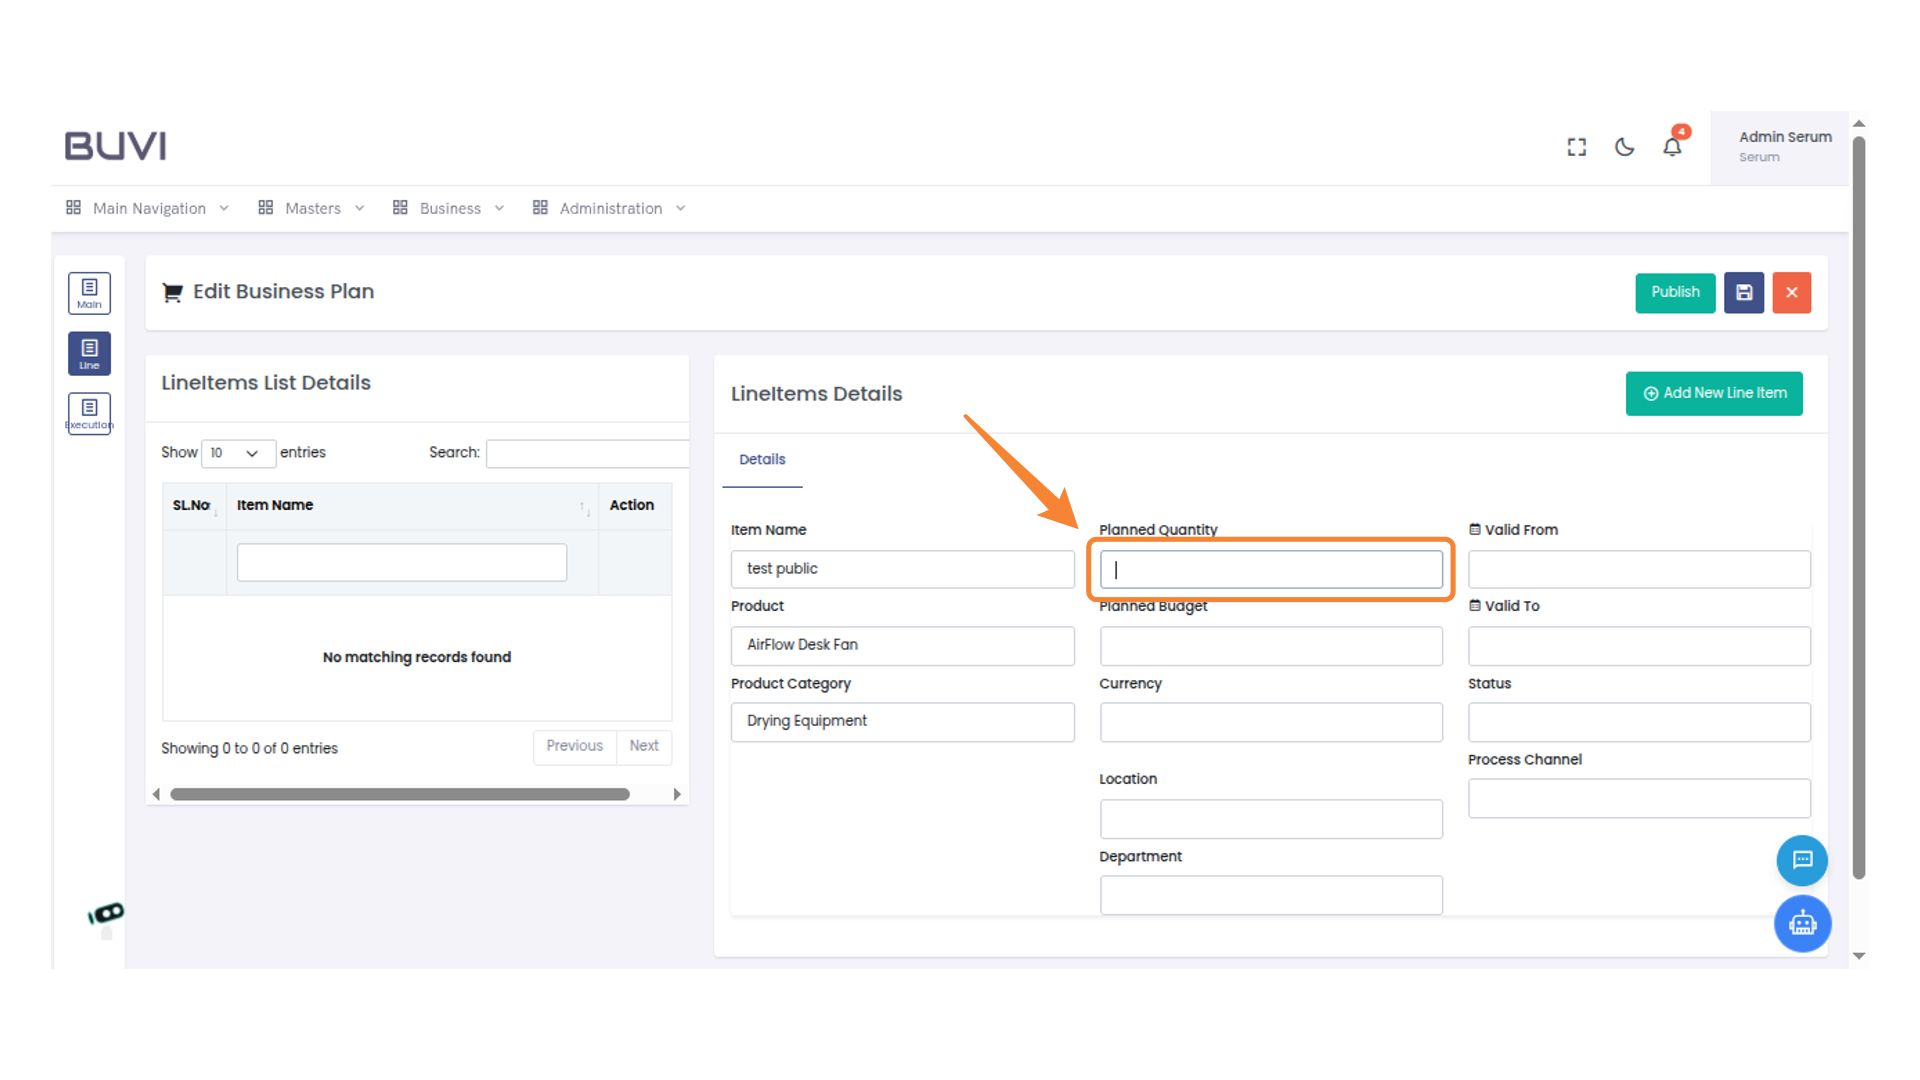Click the horizontal scrollbar under line items table
Image resolution: width=1920 pixels, height=1080 pixels.
[400, 794]
